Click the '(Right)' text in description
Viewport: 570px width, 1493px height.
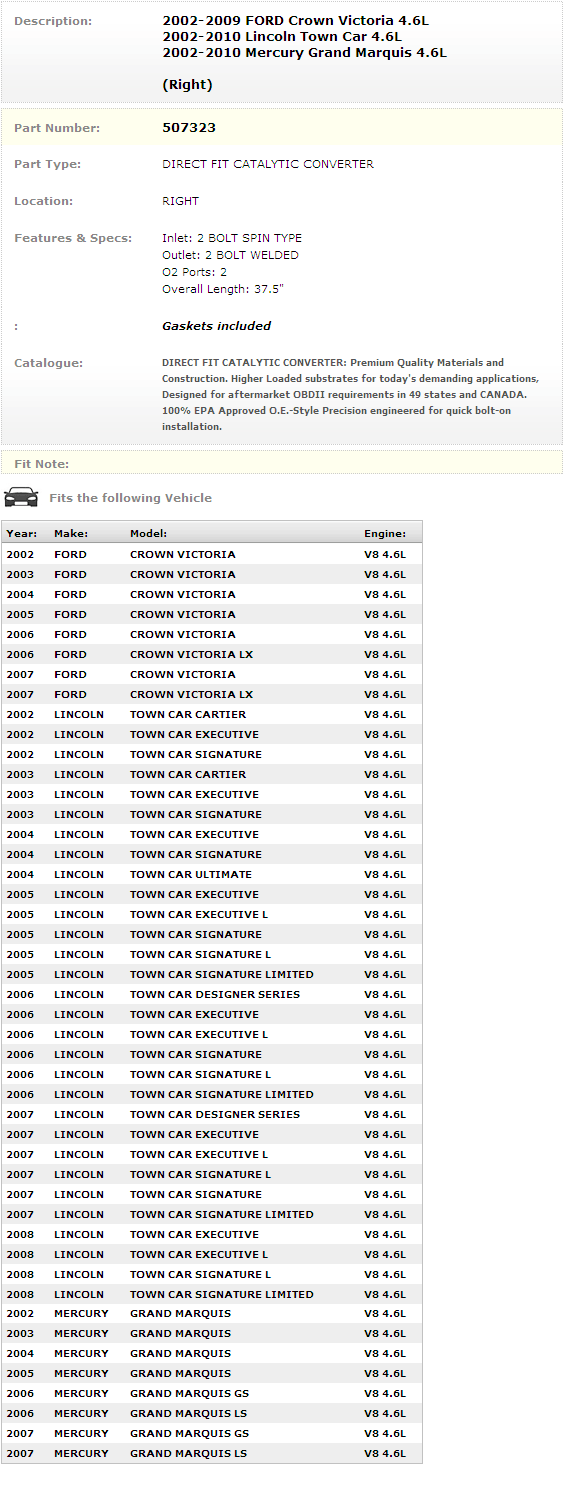(x=187, y=85)
